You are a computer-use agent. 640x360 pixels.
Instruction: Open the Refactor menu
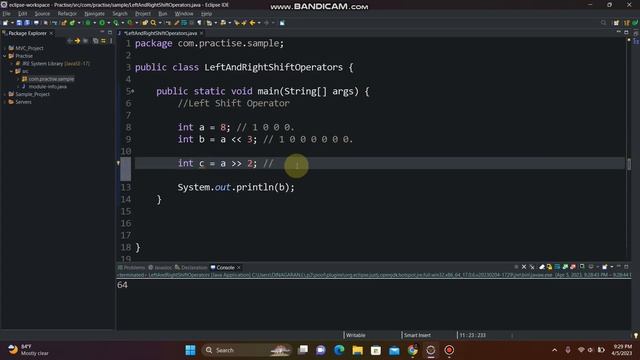tap(67, 13)
